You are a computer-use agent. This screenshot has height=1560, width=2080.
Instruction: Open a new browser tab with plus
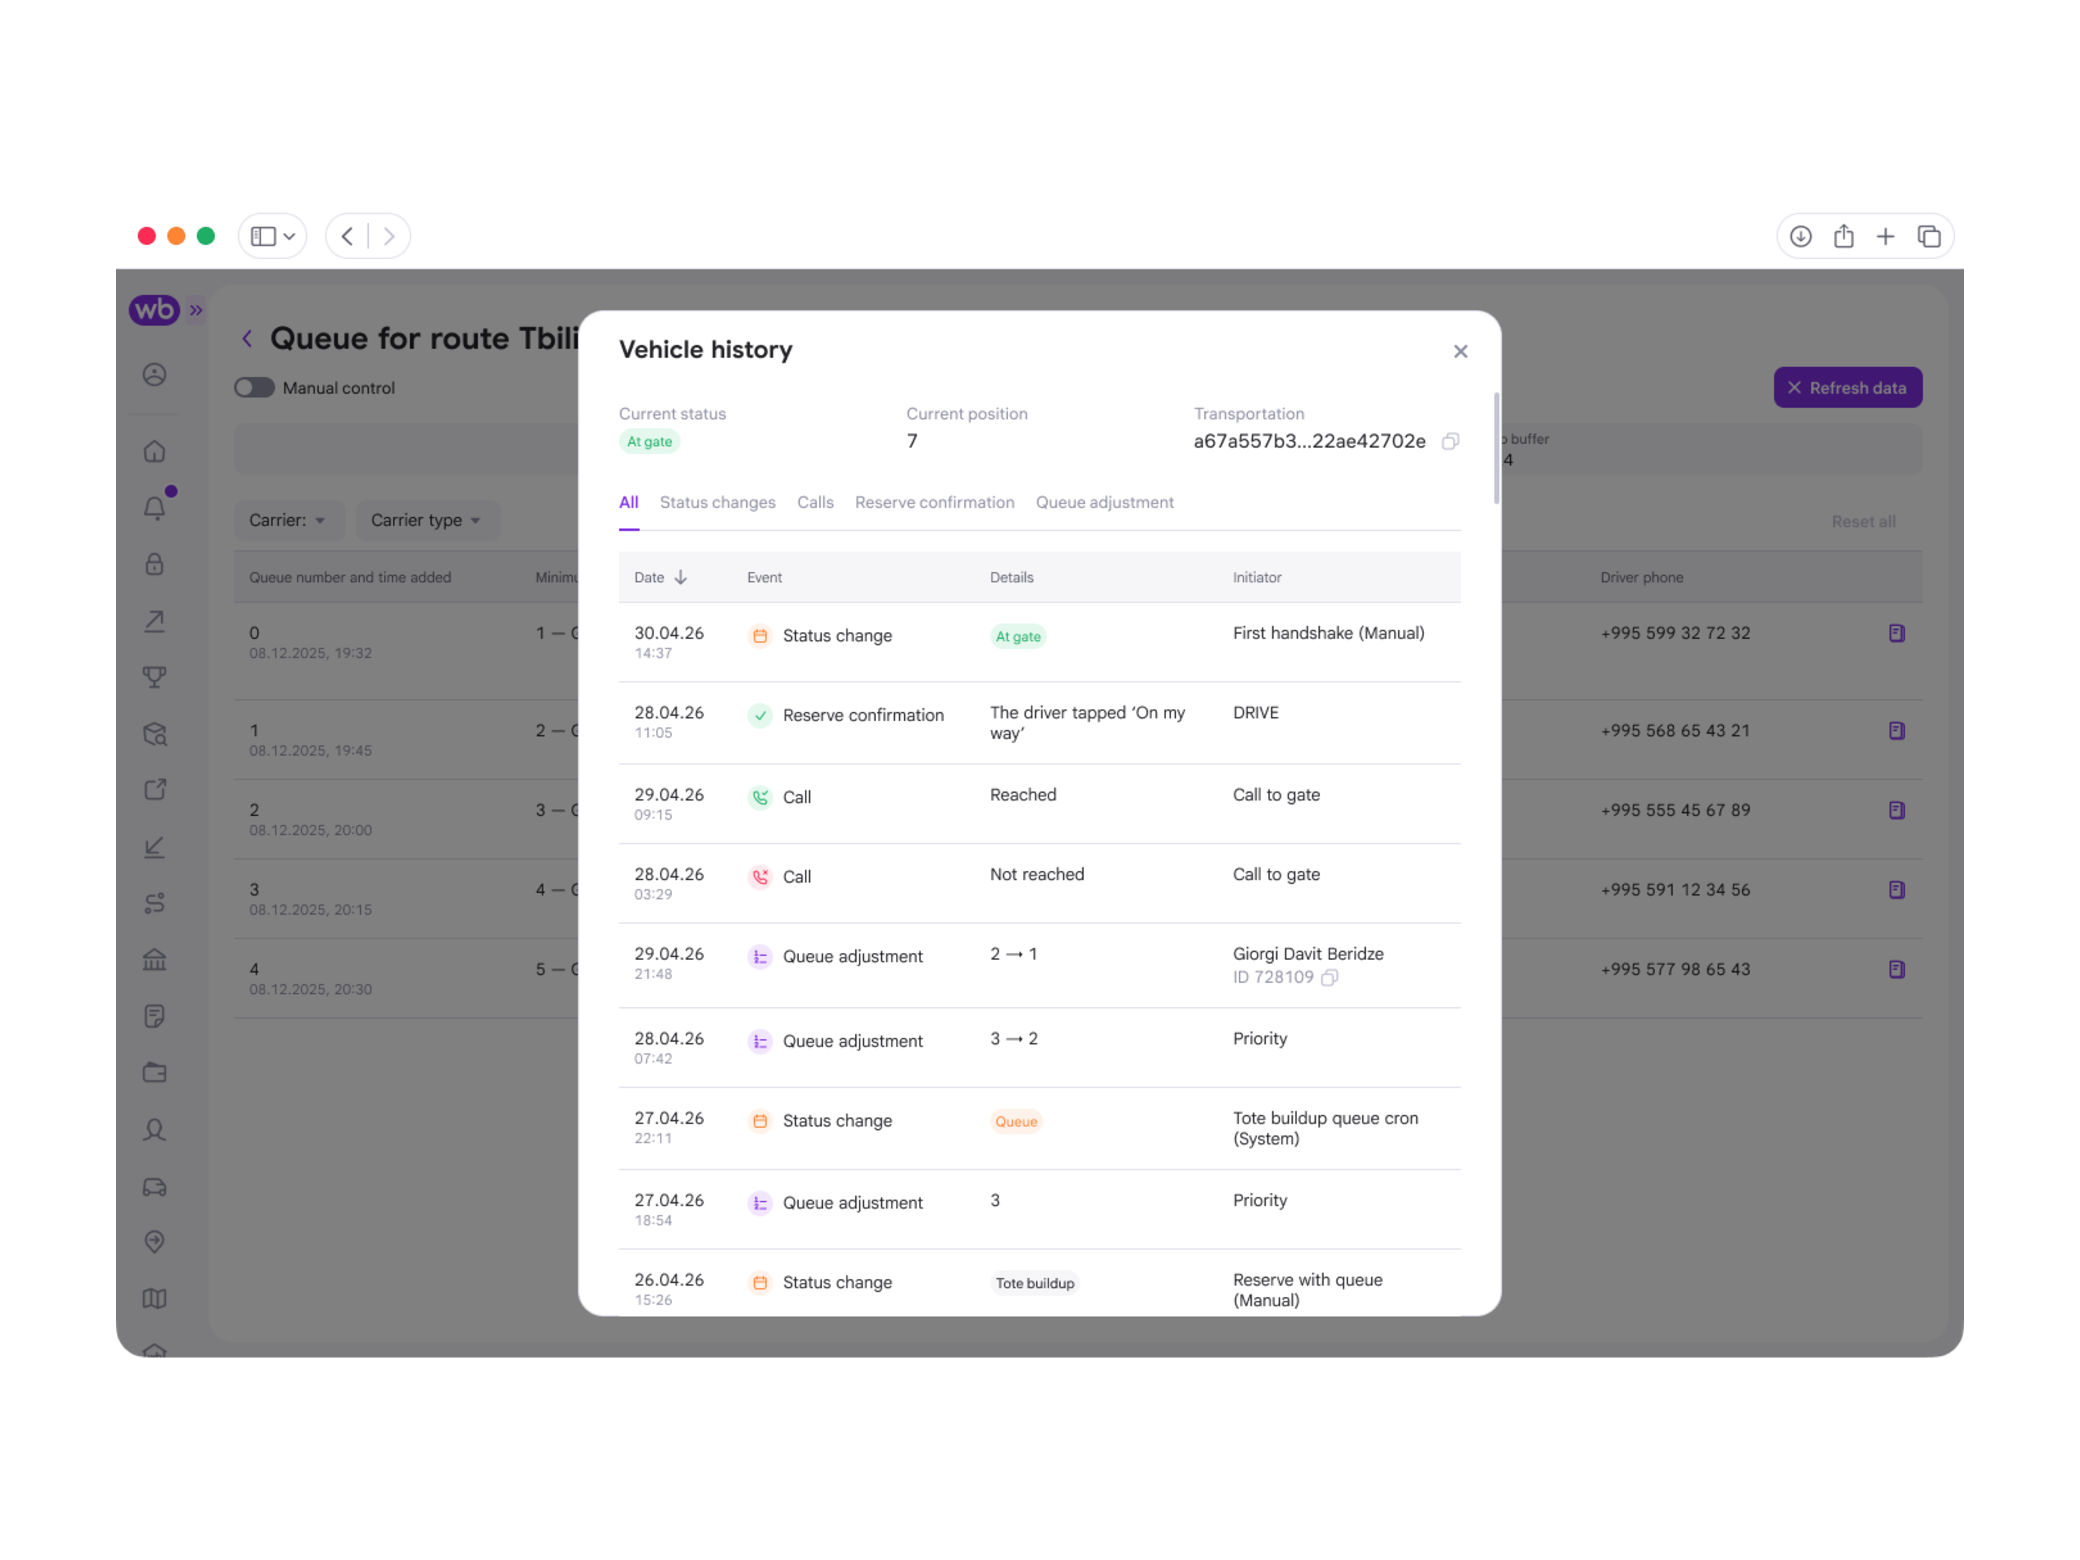[x=1885, y=236]
